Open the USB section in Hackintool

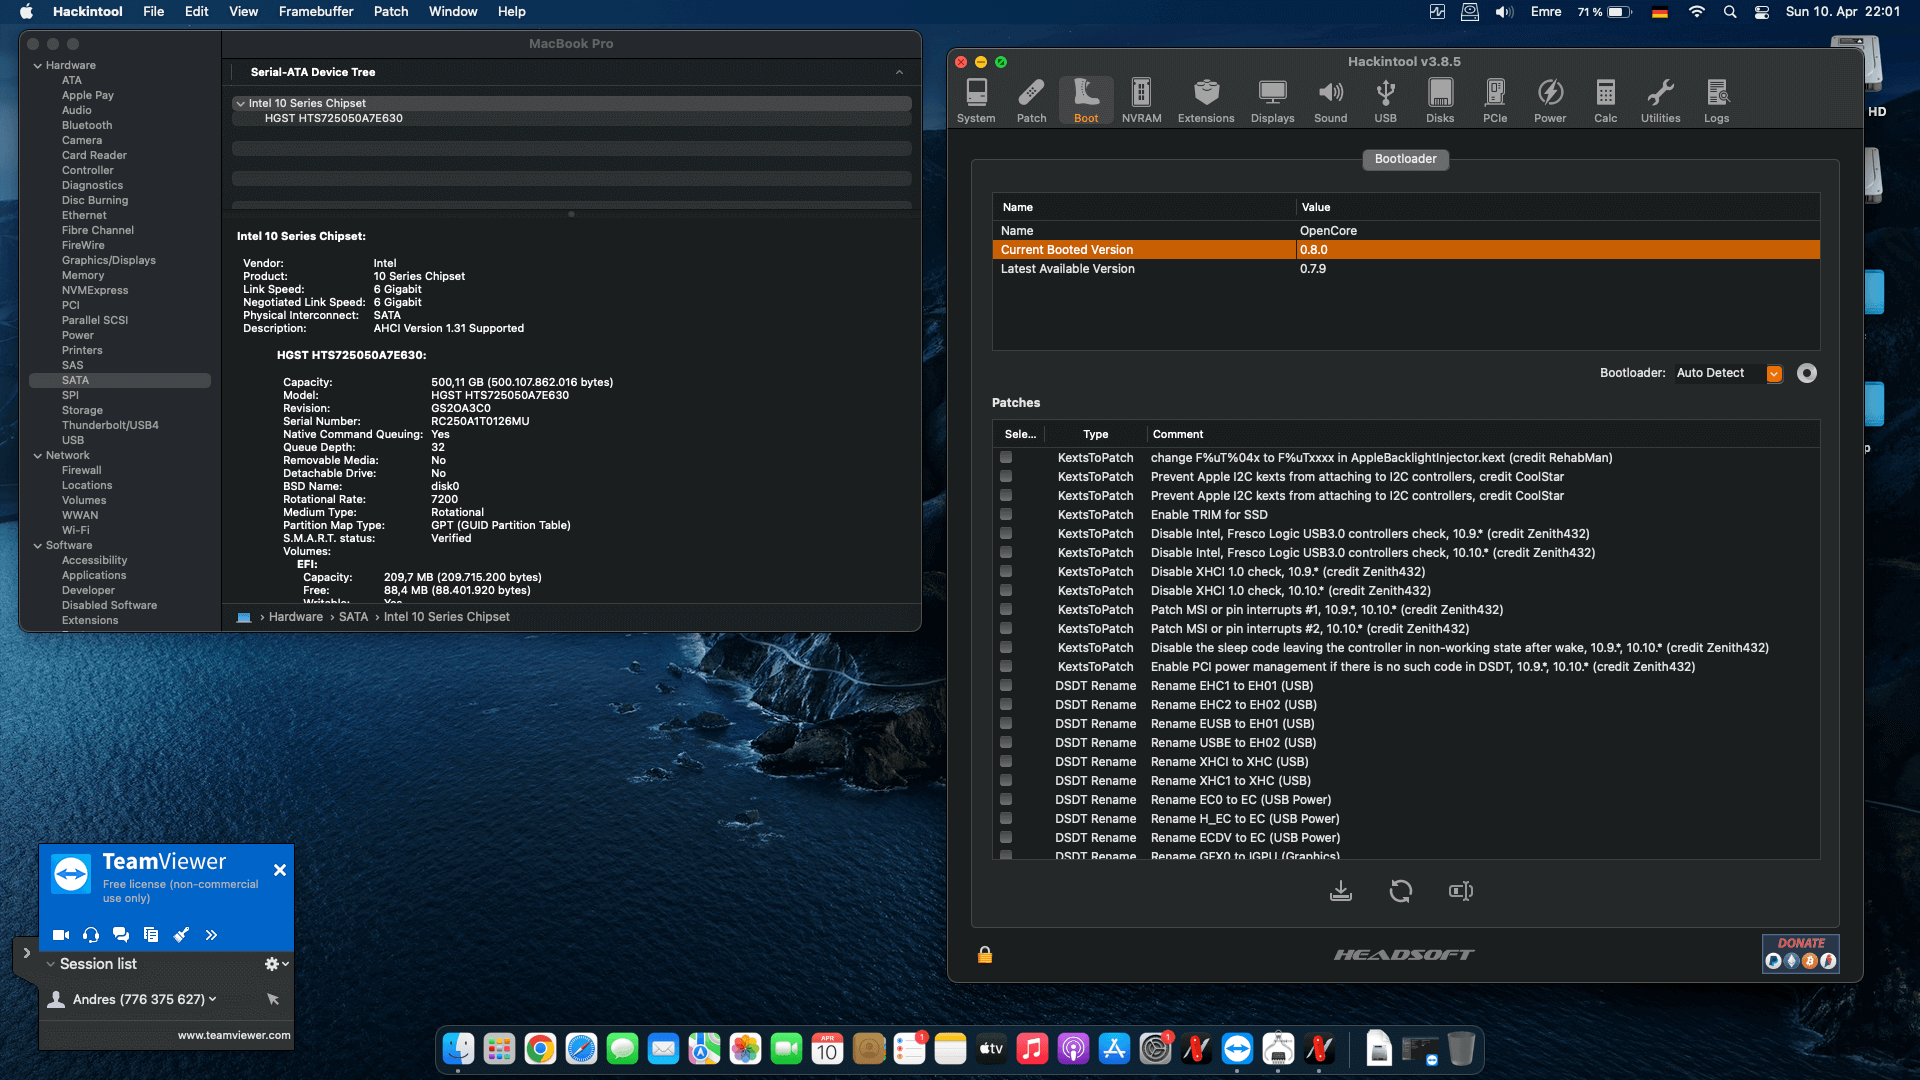(1385, 101)
